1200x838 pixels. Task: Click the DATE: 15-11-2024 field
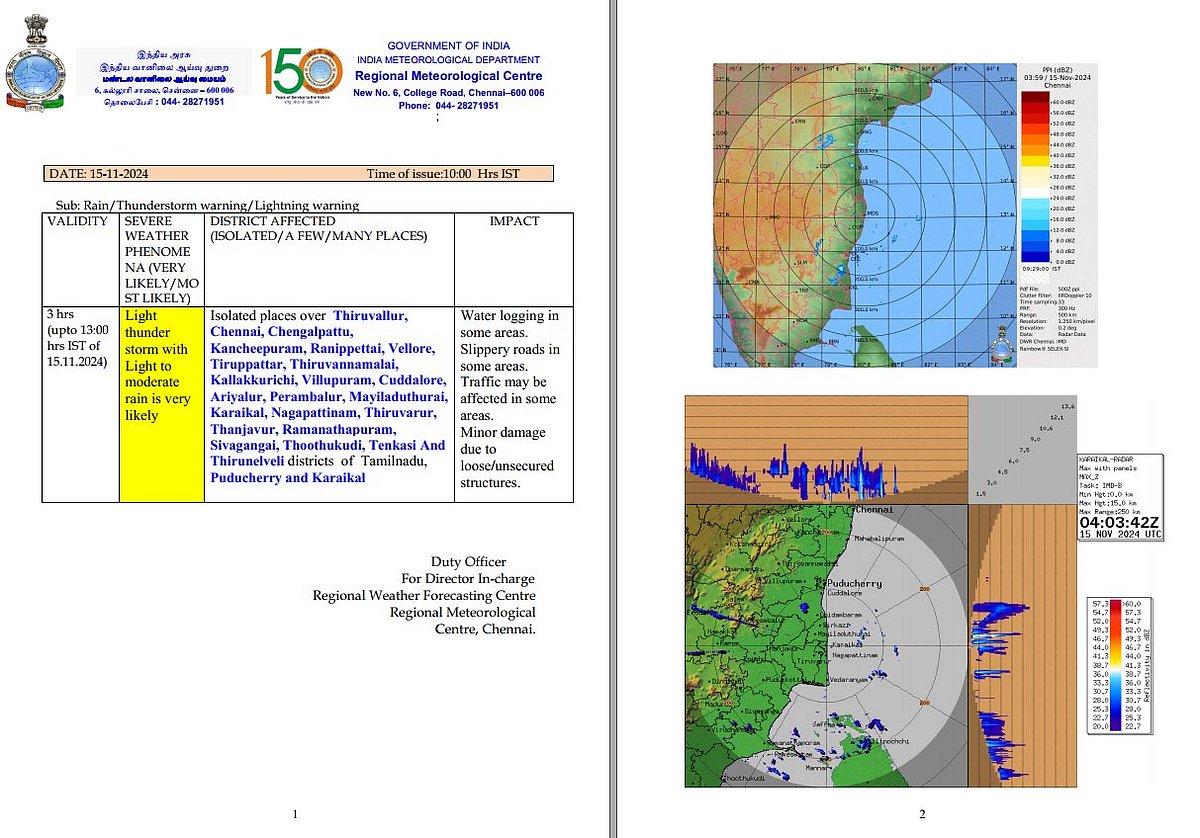[99, 173]
